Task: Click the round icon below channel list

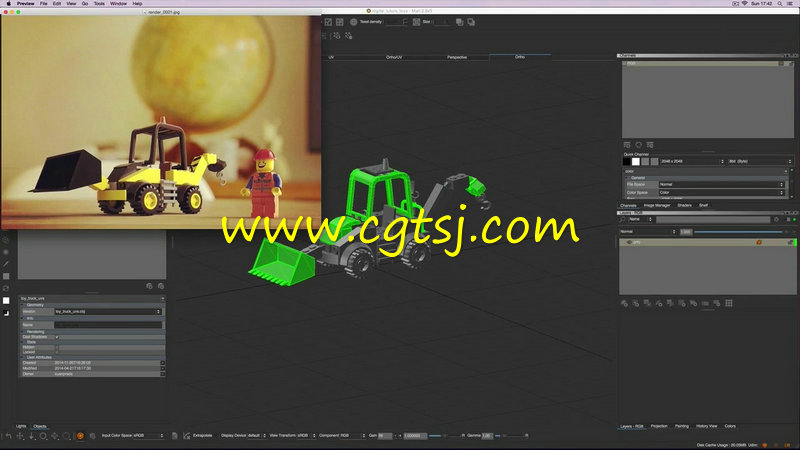Action: click(x=638, y=145)
